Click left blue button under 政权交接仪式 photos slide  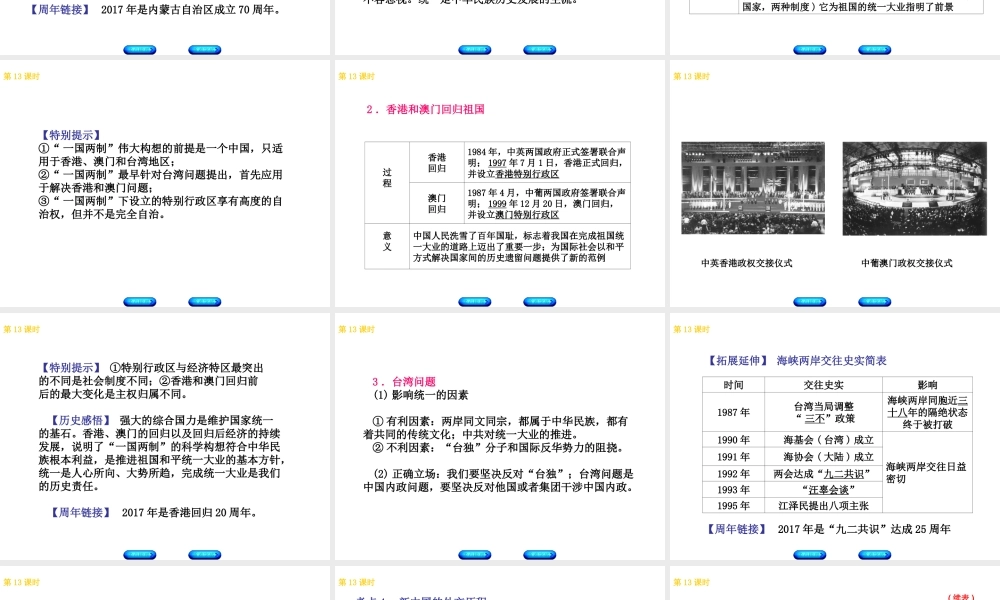(x=810, y=302)
